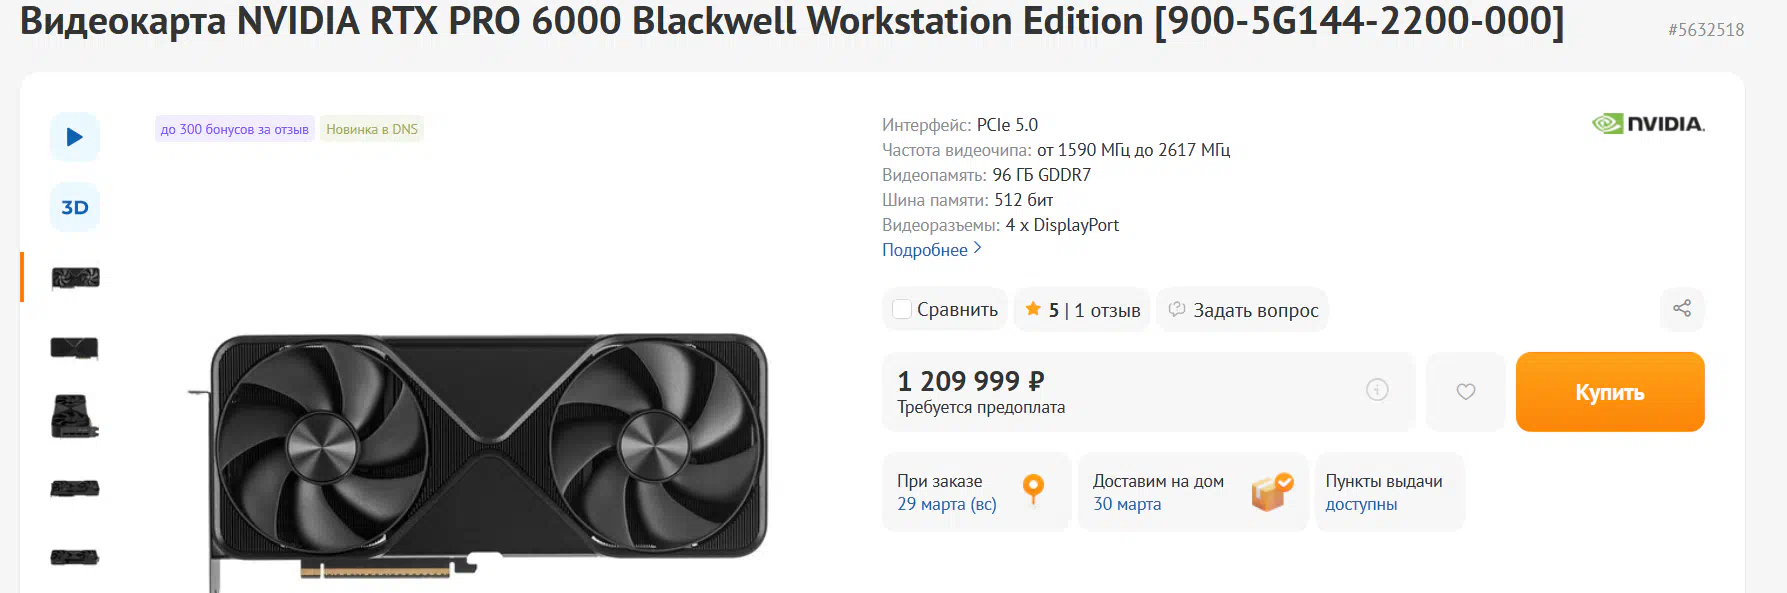The height and width of the screenshot is (593, 1787).
Task: Click the star rating icon
Action: [x=1033, y=309]
